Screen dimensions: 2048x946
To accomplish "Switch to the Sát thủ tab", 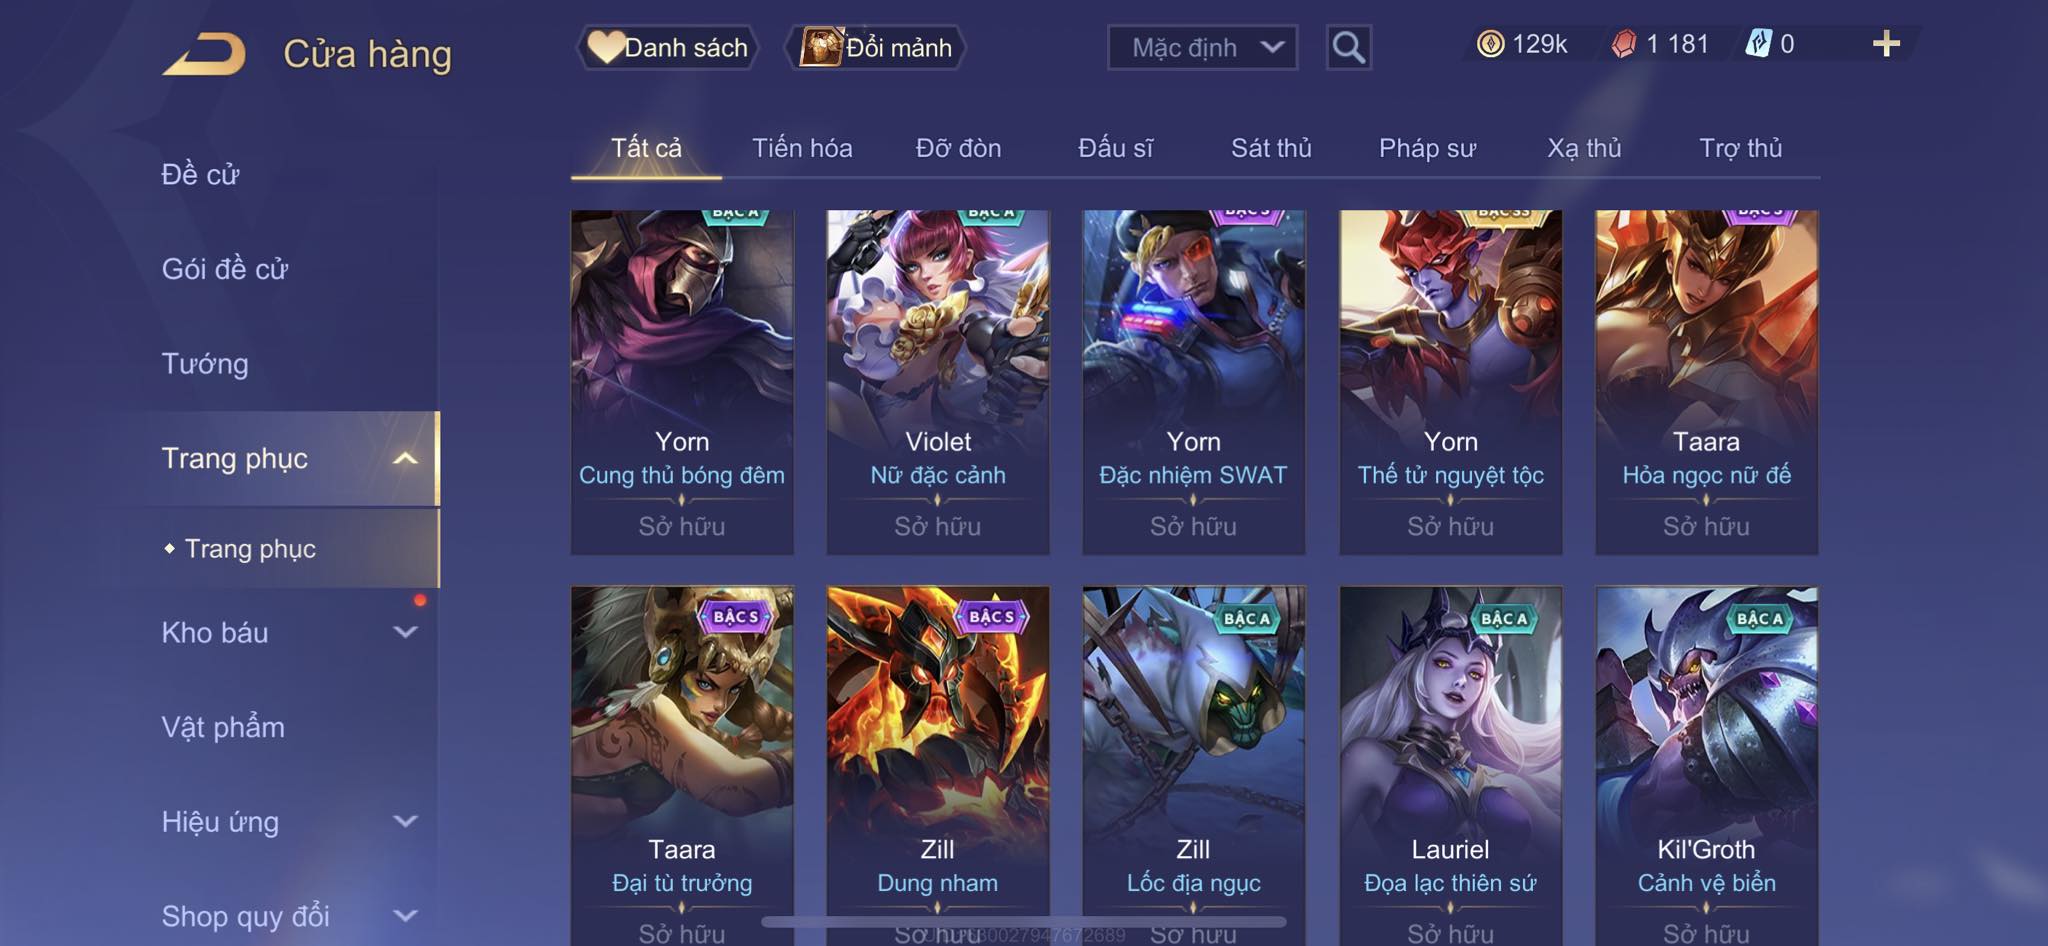I will (1271, 148).
